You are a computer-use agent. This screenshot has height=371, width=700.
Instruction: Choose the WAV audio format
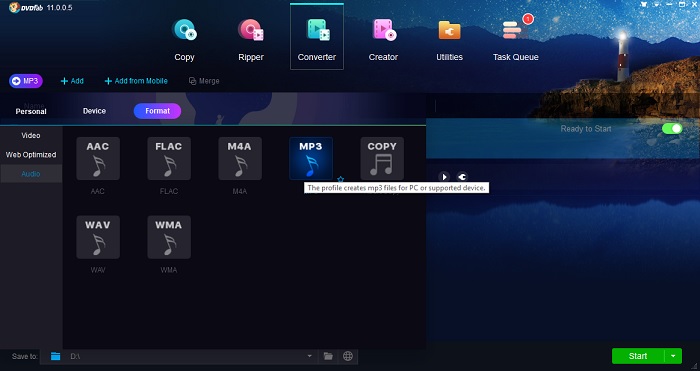coord(98,237)
